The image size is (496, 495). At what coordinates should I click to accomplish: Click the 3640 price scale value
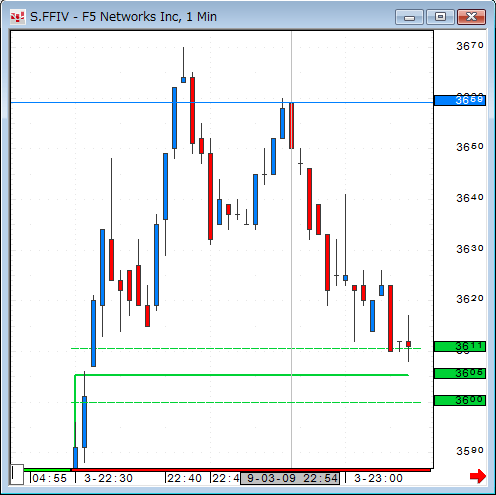(470, 198)
